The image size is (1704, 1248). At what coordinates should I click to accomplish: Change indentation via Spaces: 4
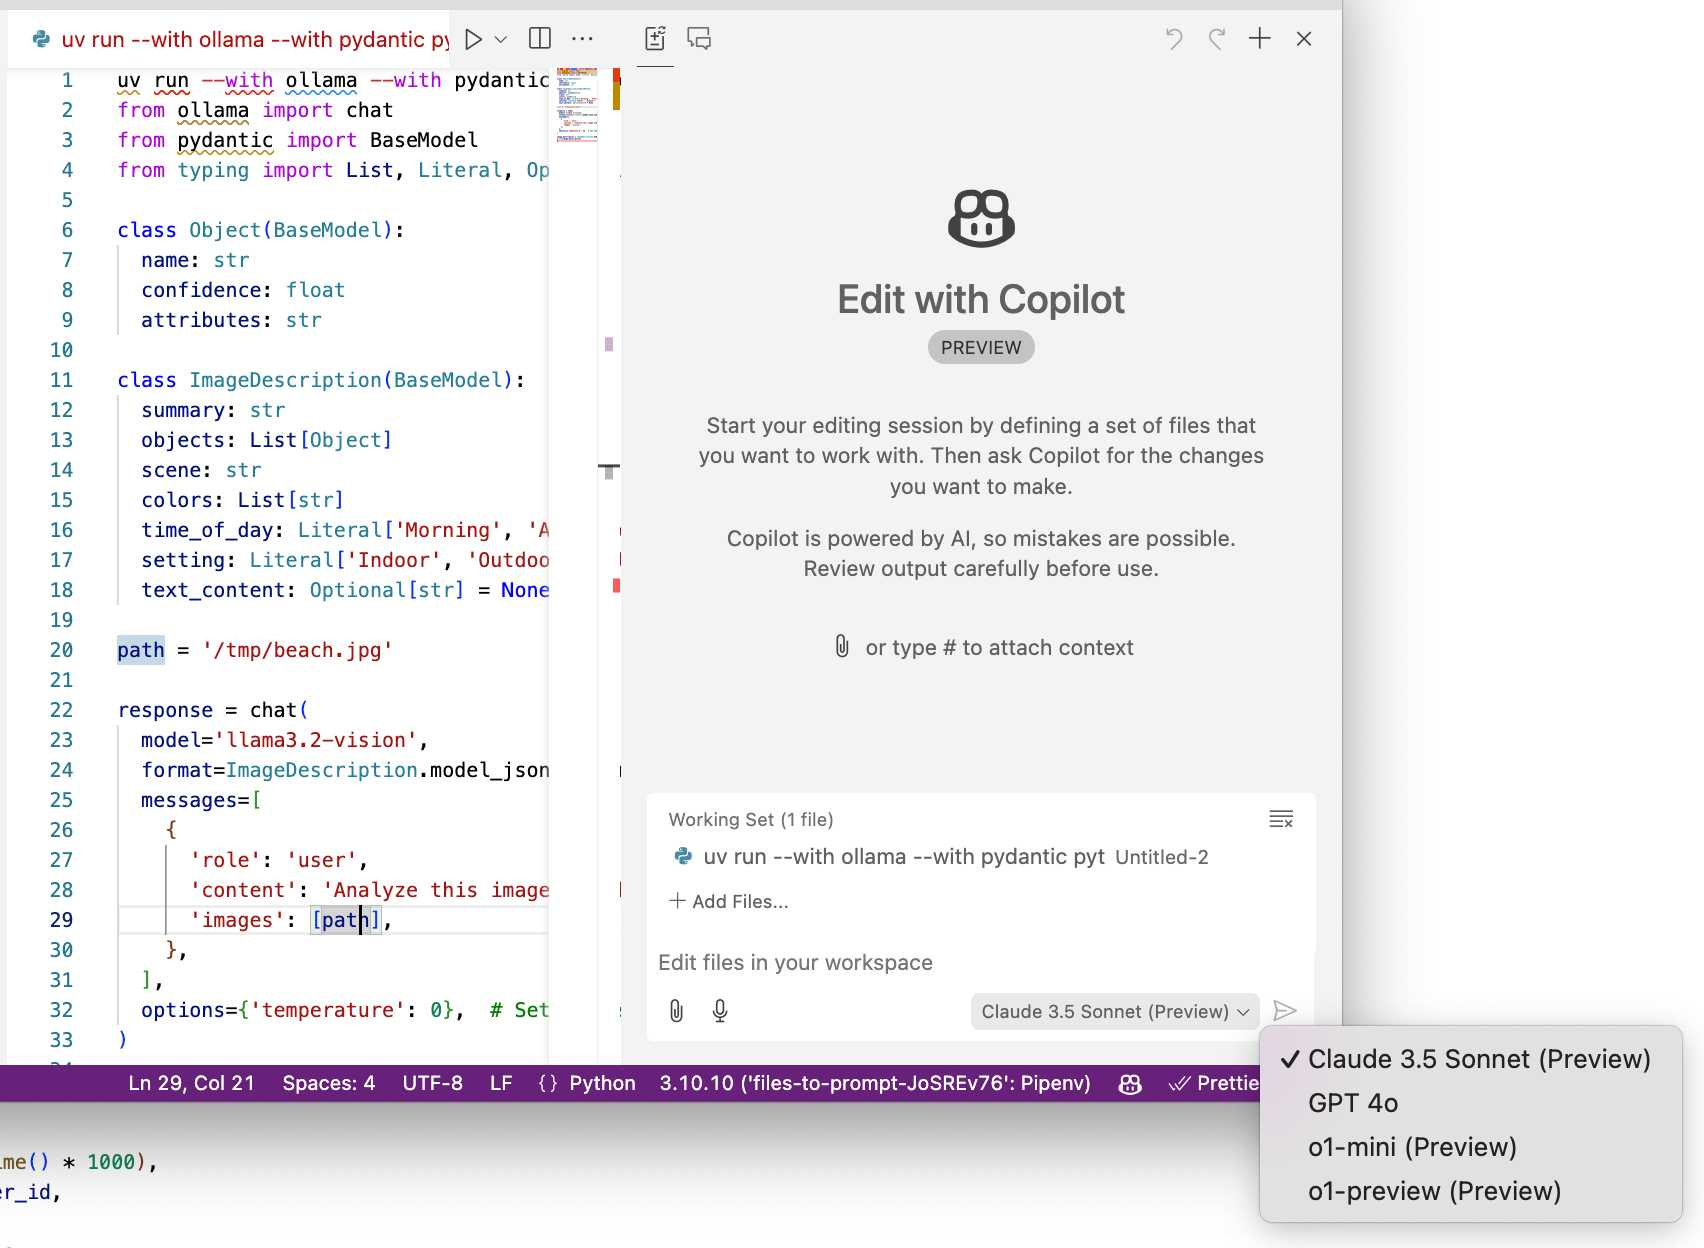point(328,1083)
